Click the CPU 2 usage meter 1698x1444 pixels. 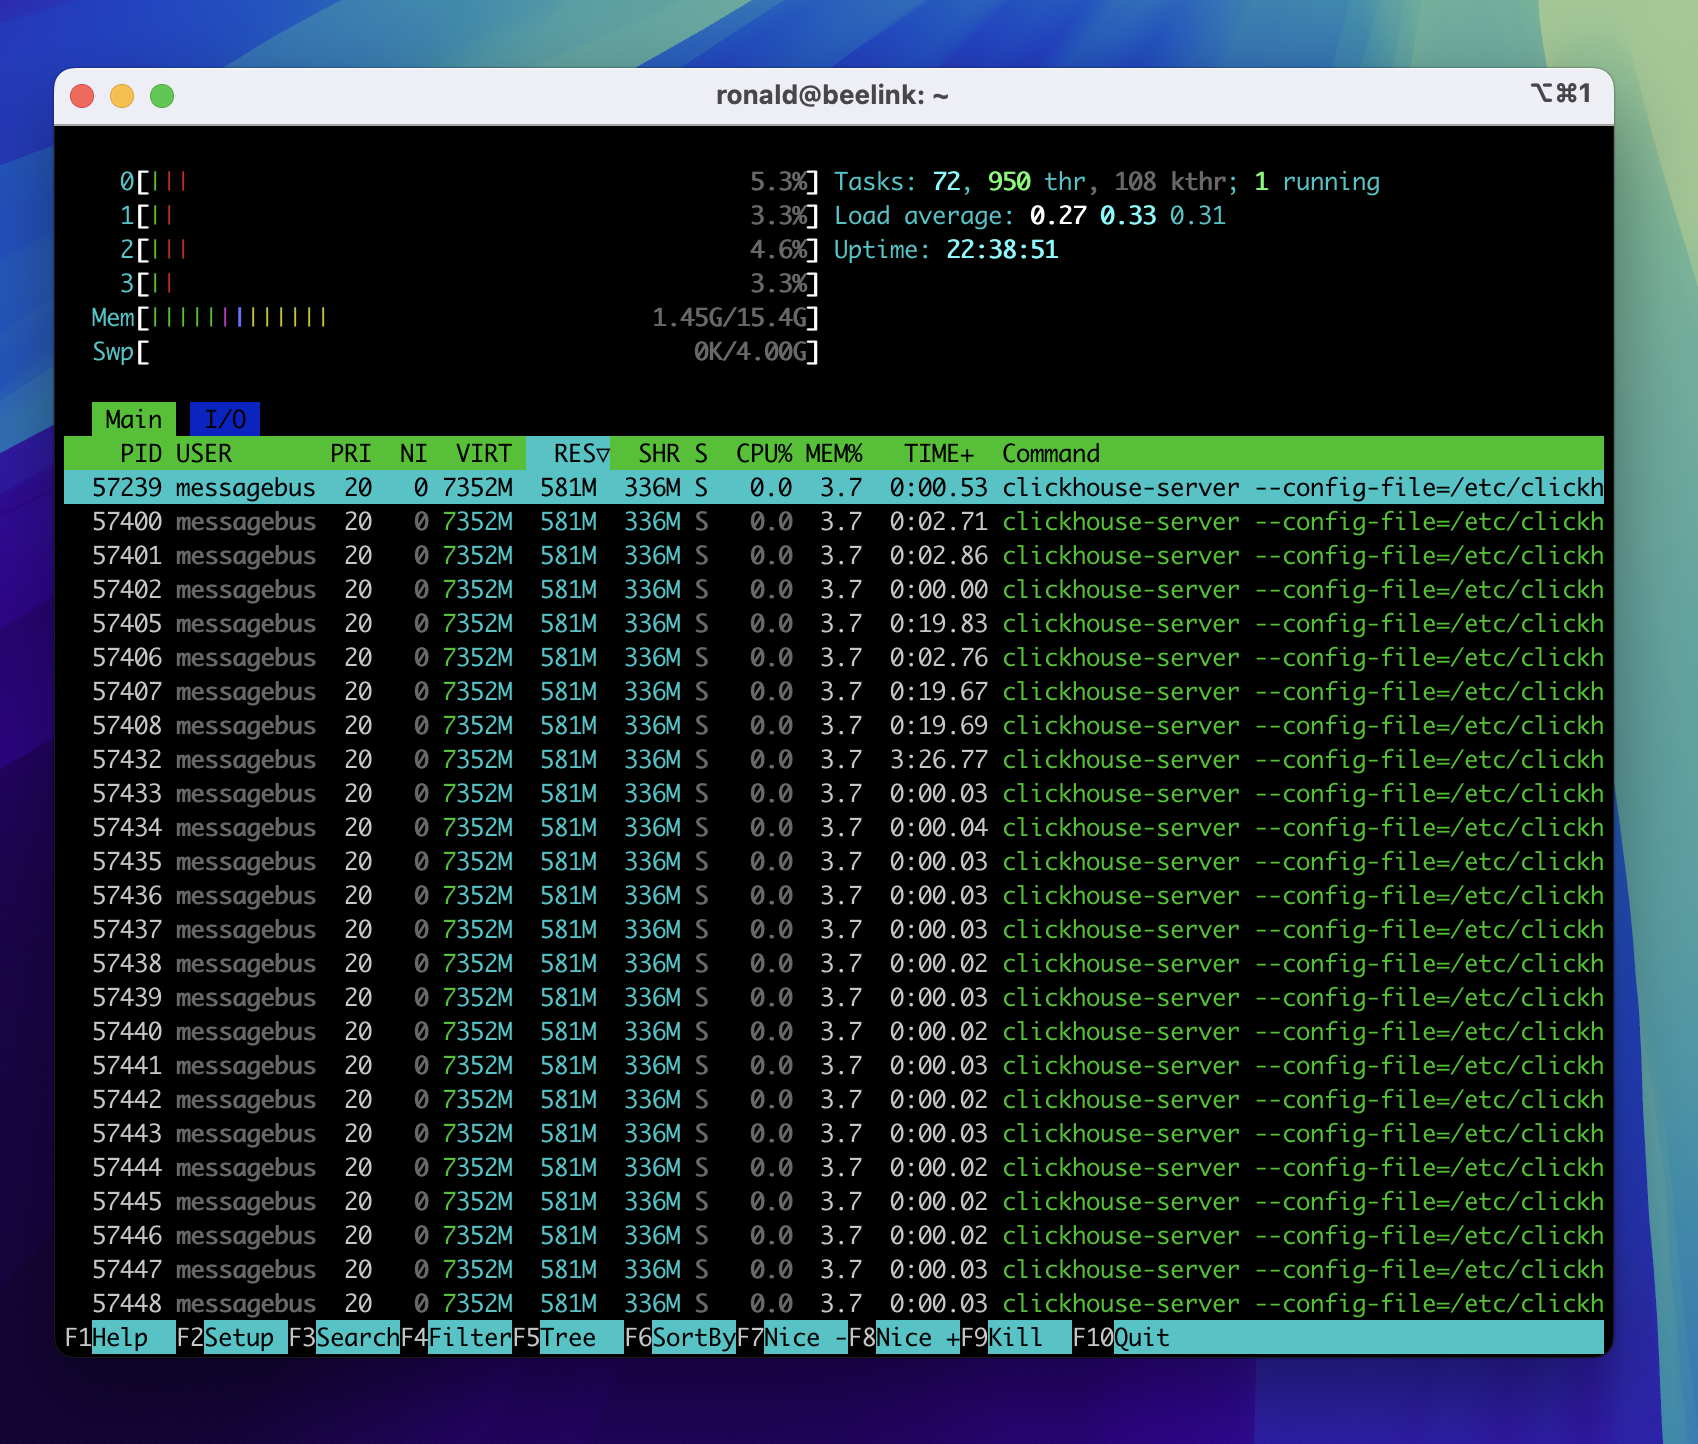click(x=469, y=249)
